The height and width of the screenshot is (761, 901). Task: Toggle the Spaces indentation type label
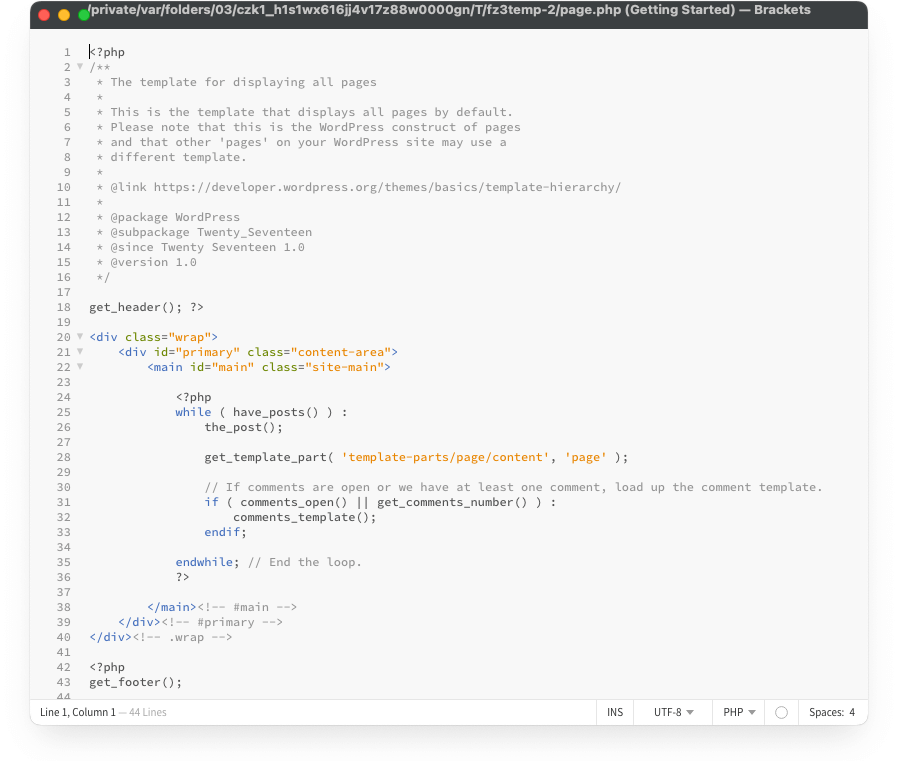826,712
